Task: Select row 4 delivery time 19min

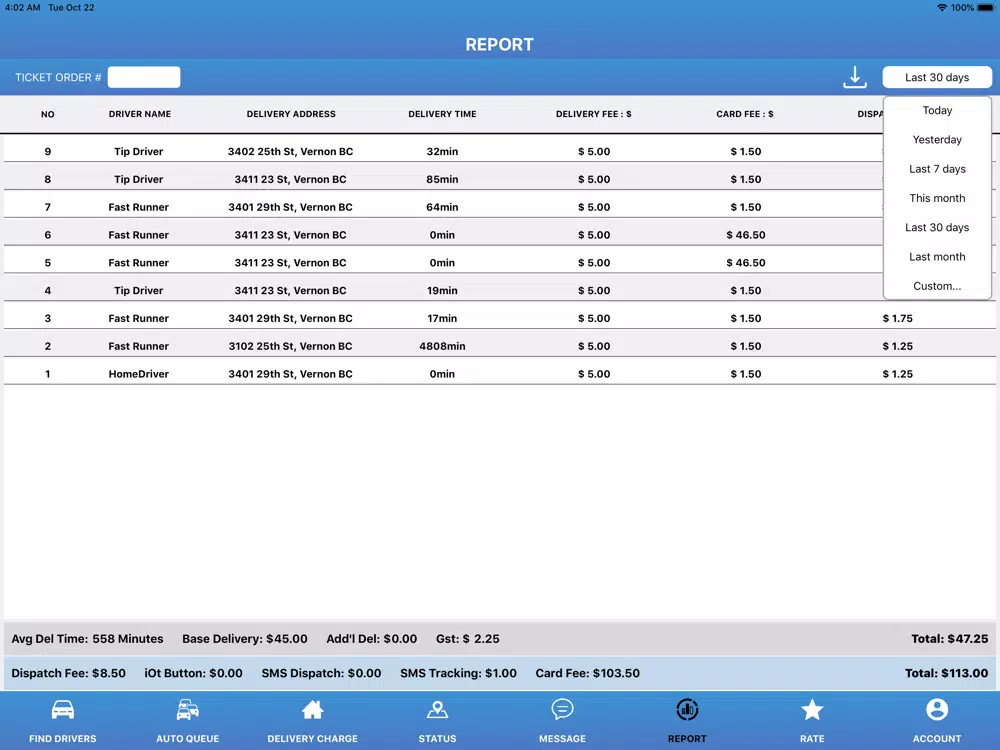Action: (x=442, y=290)
